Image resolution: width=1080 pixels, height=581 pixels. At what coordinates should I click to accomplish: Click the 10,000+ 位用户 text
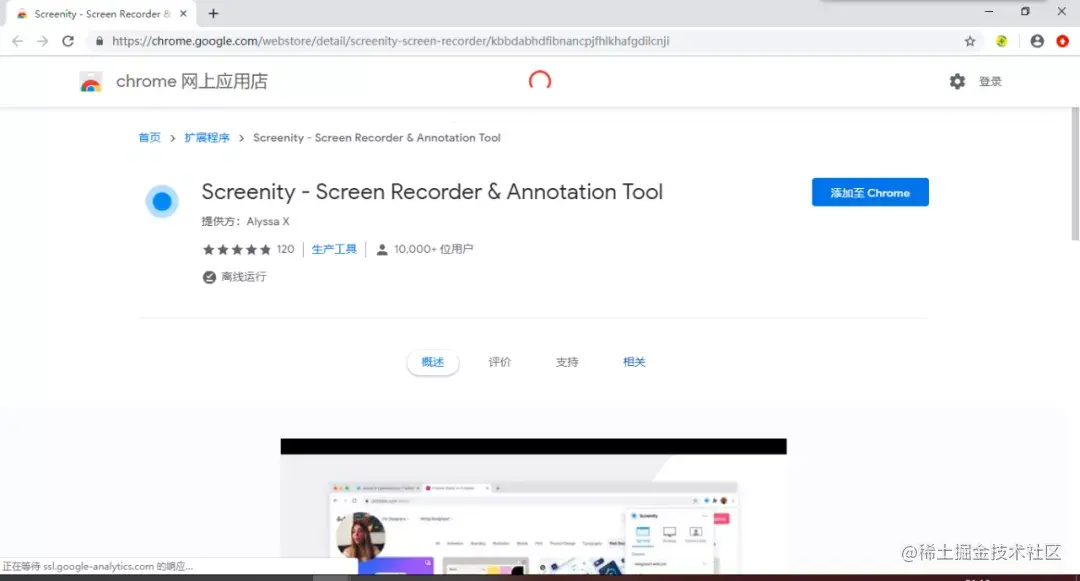pos(433,249)
